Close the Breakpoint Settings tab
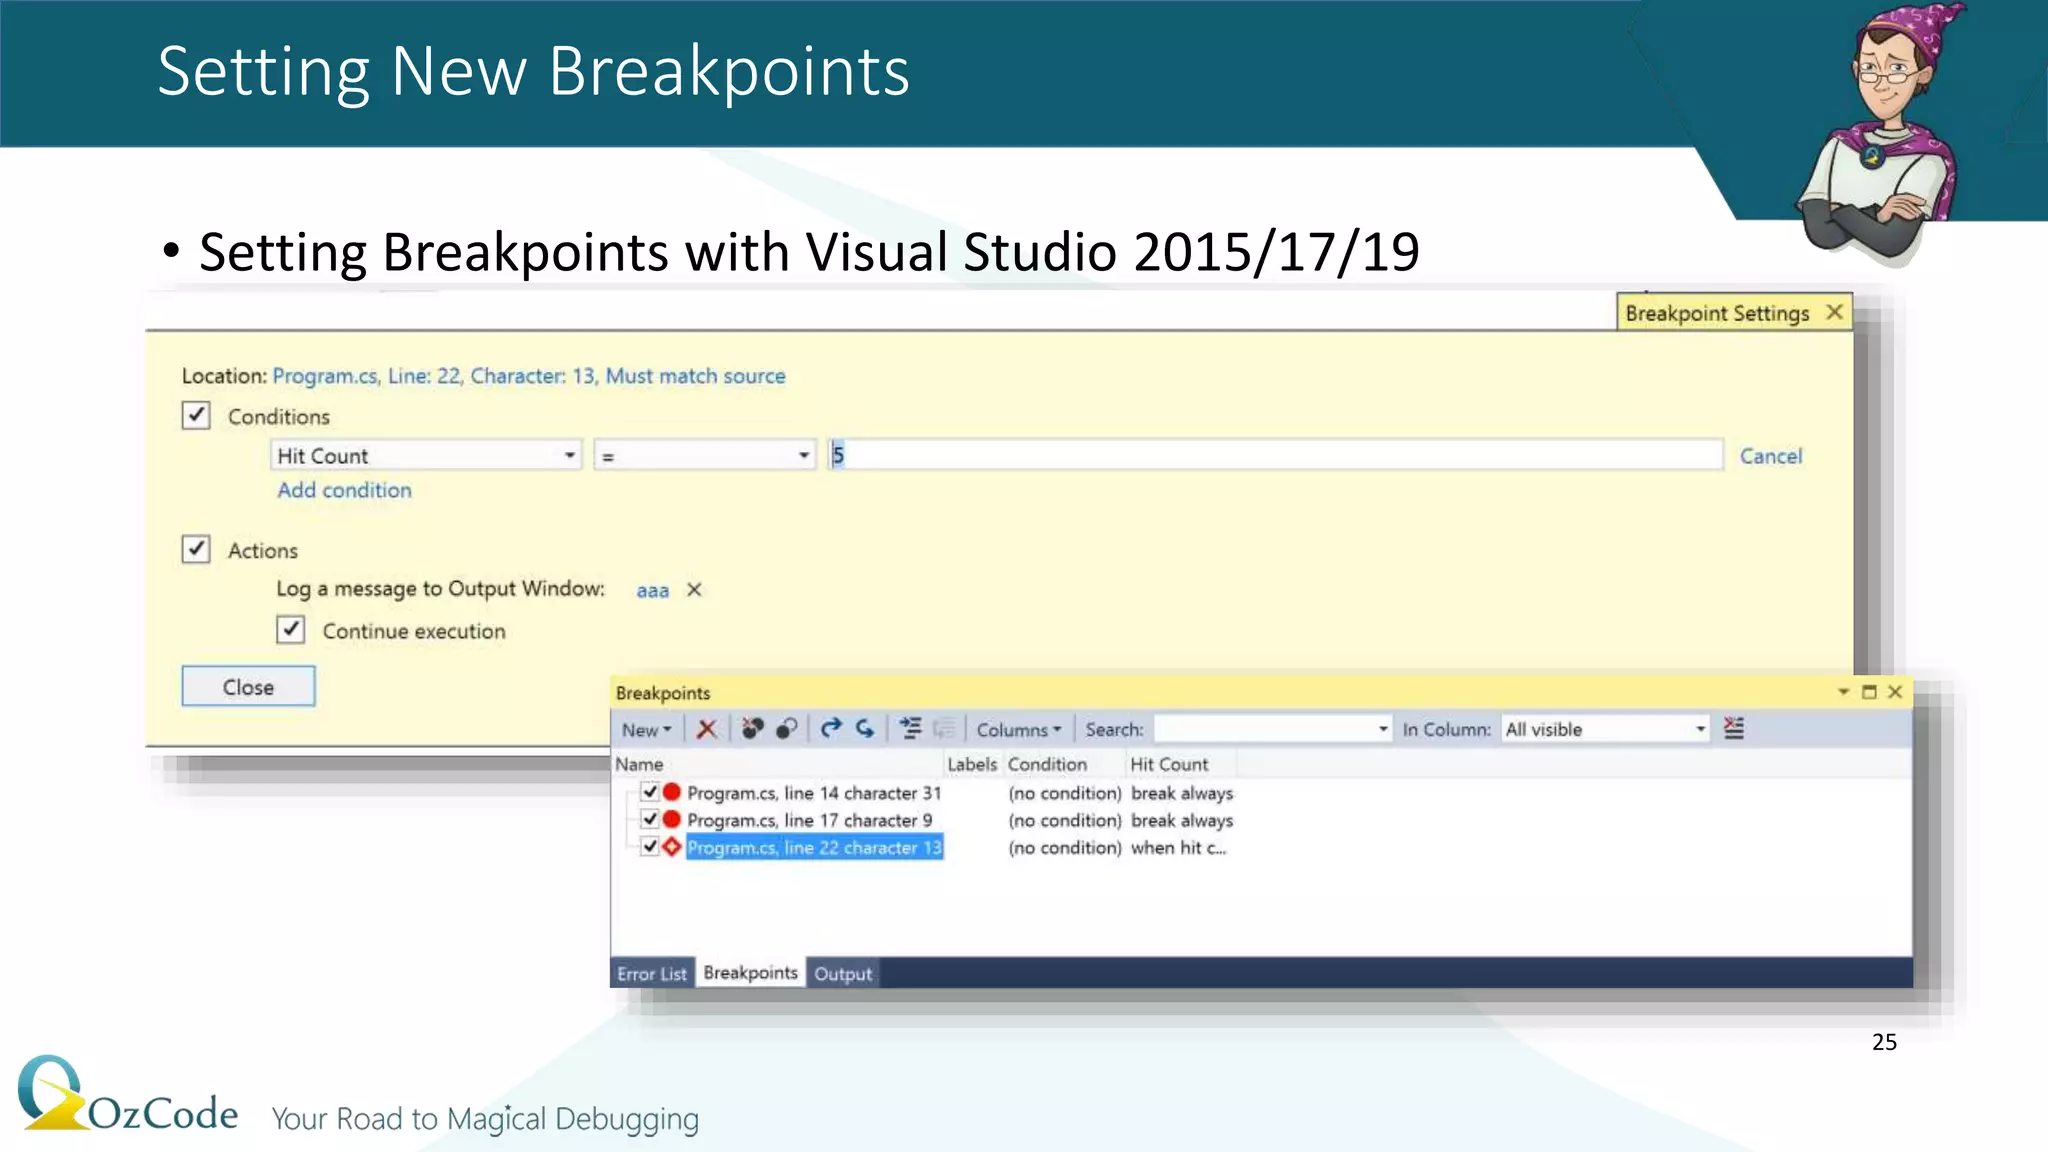The image size is (2048, 1152). tap(1834, 312)
